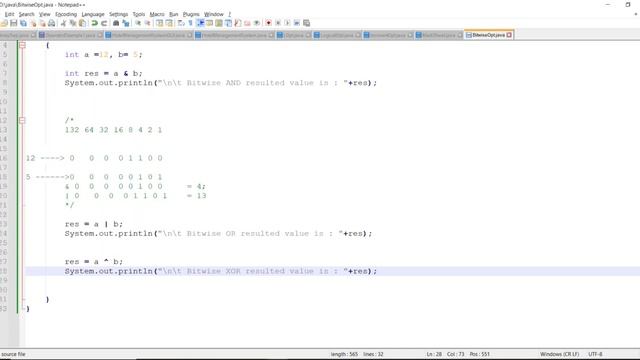This screenshot has height=360, width=640.
Task: Toggle synchronized horizontal scrolling icon
Action: 169,23
